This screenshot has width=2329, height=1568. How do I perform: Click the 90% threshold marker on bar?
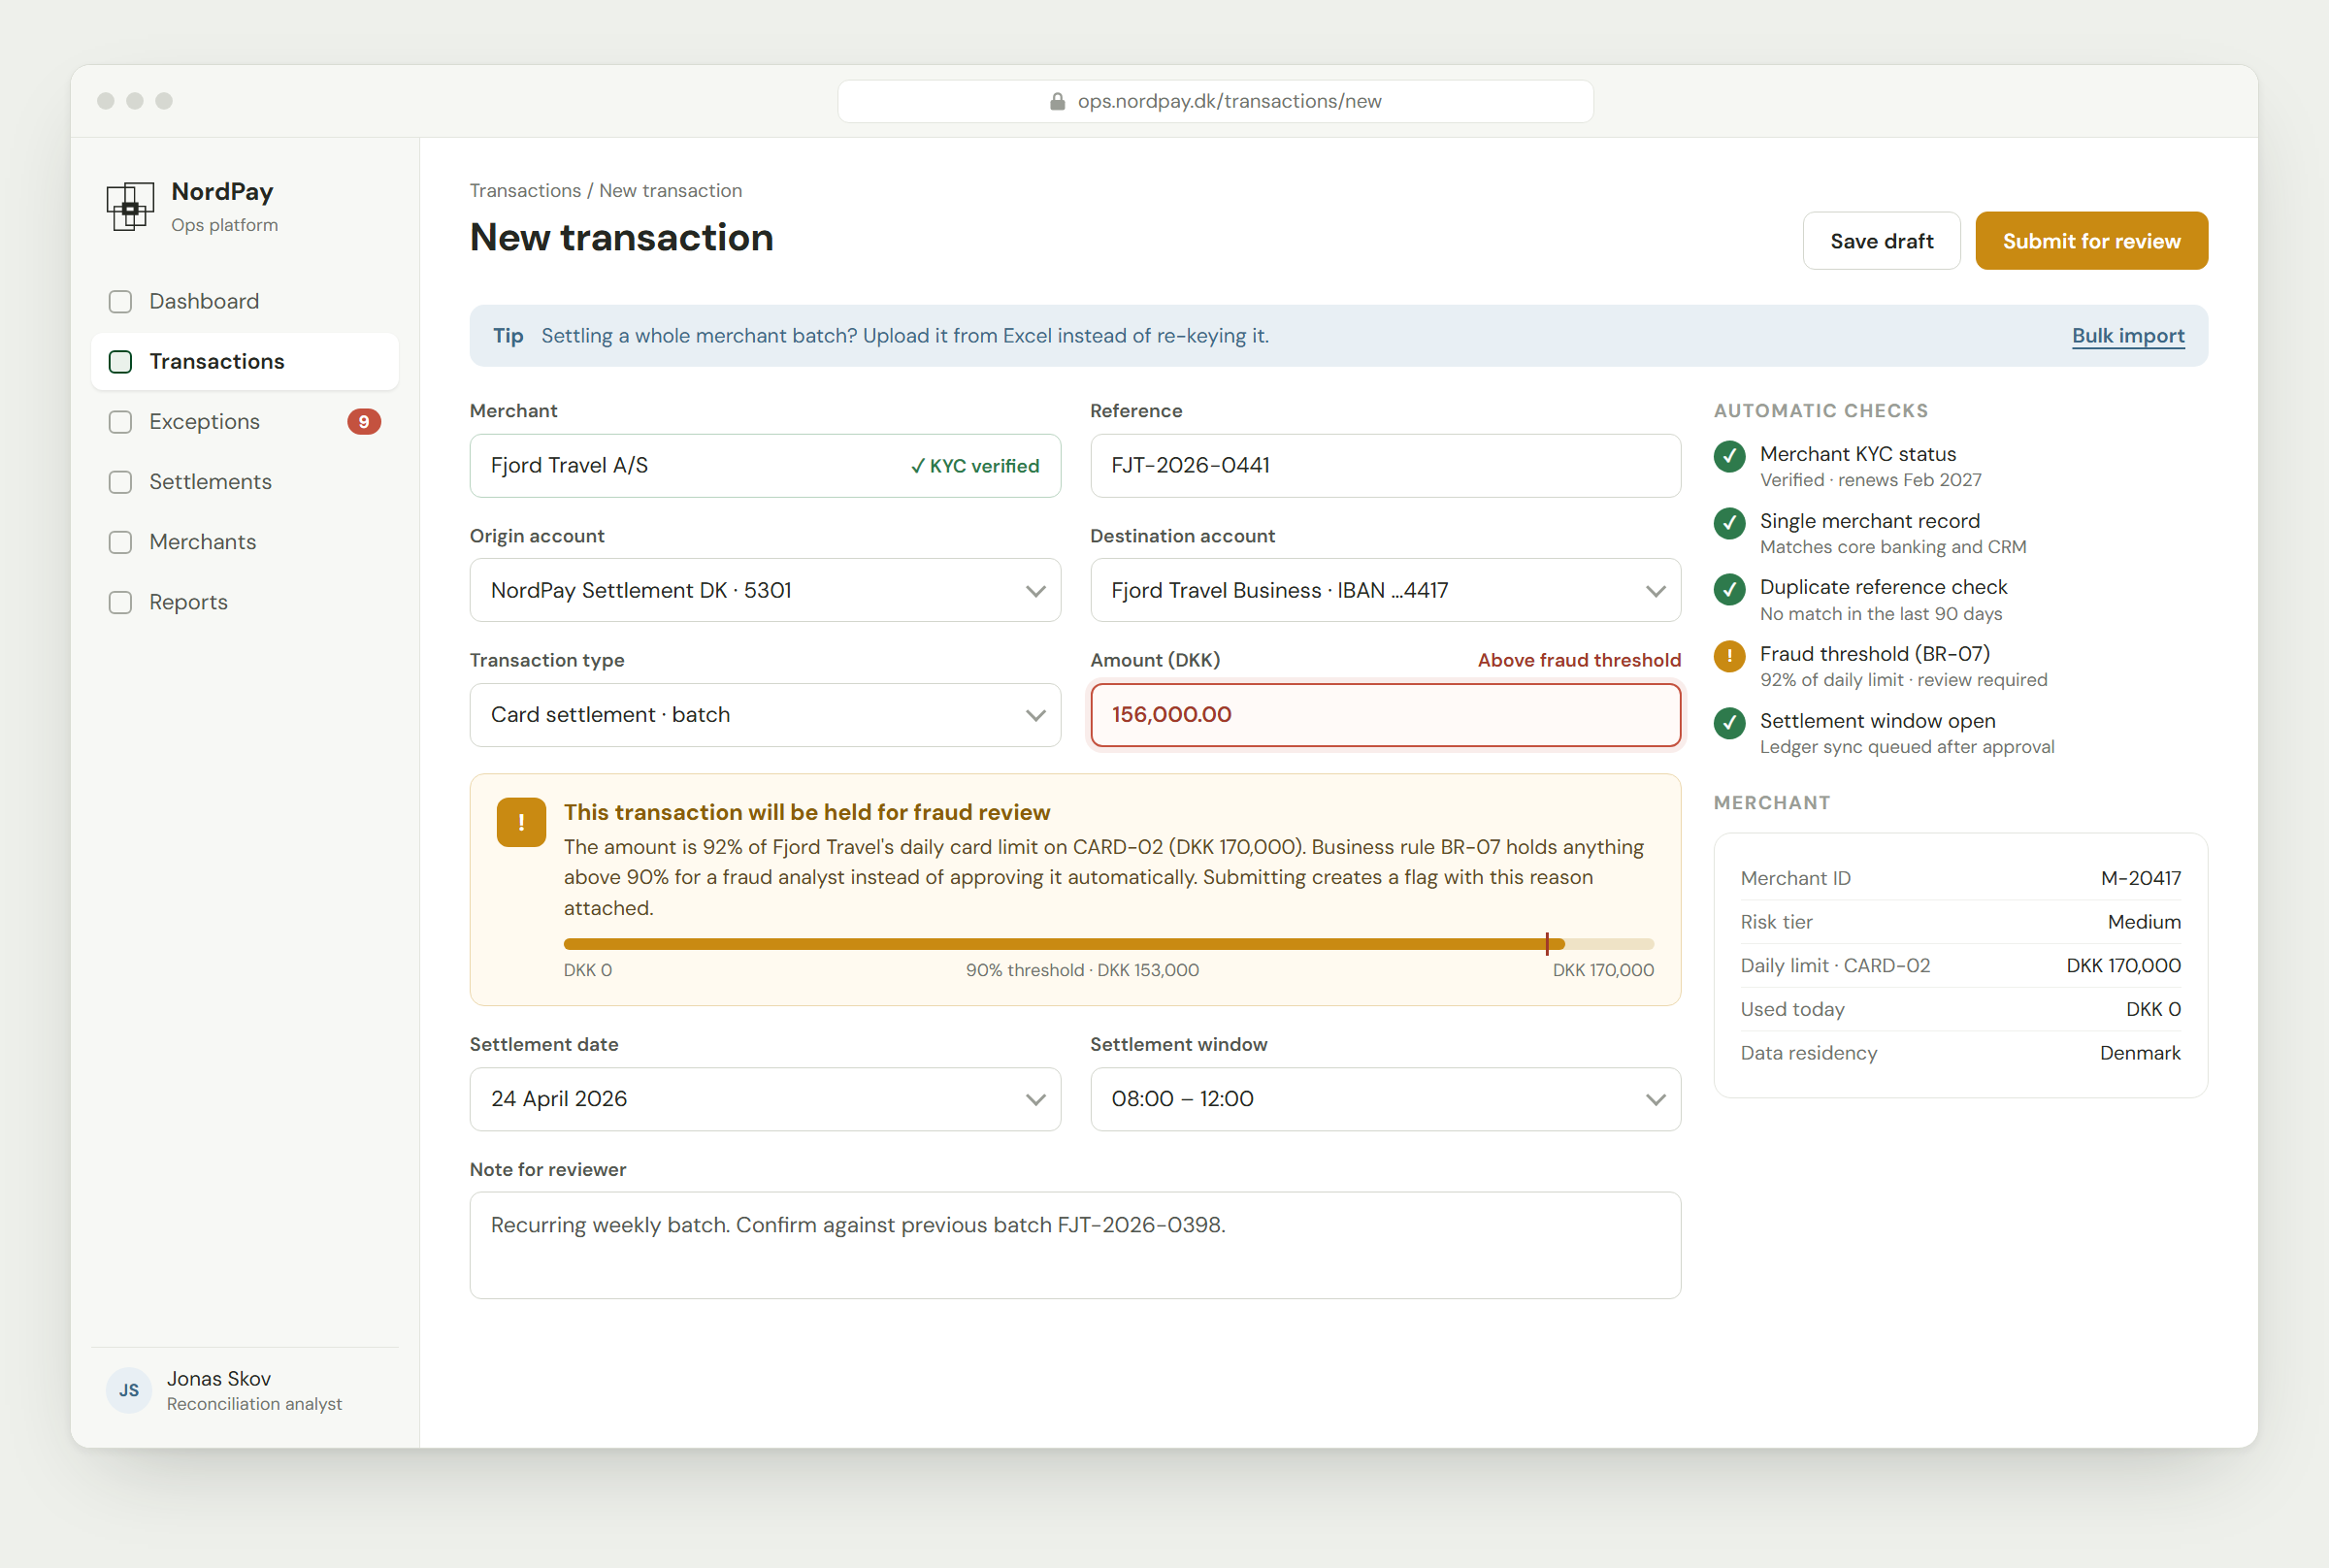point(1547,943)
